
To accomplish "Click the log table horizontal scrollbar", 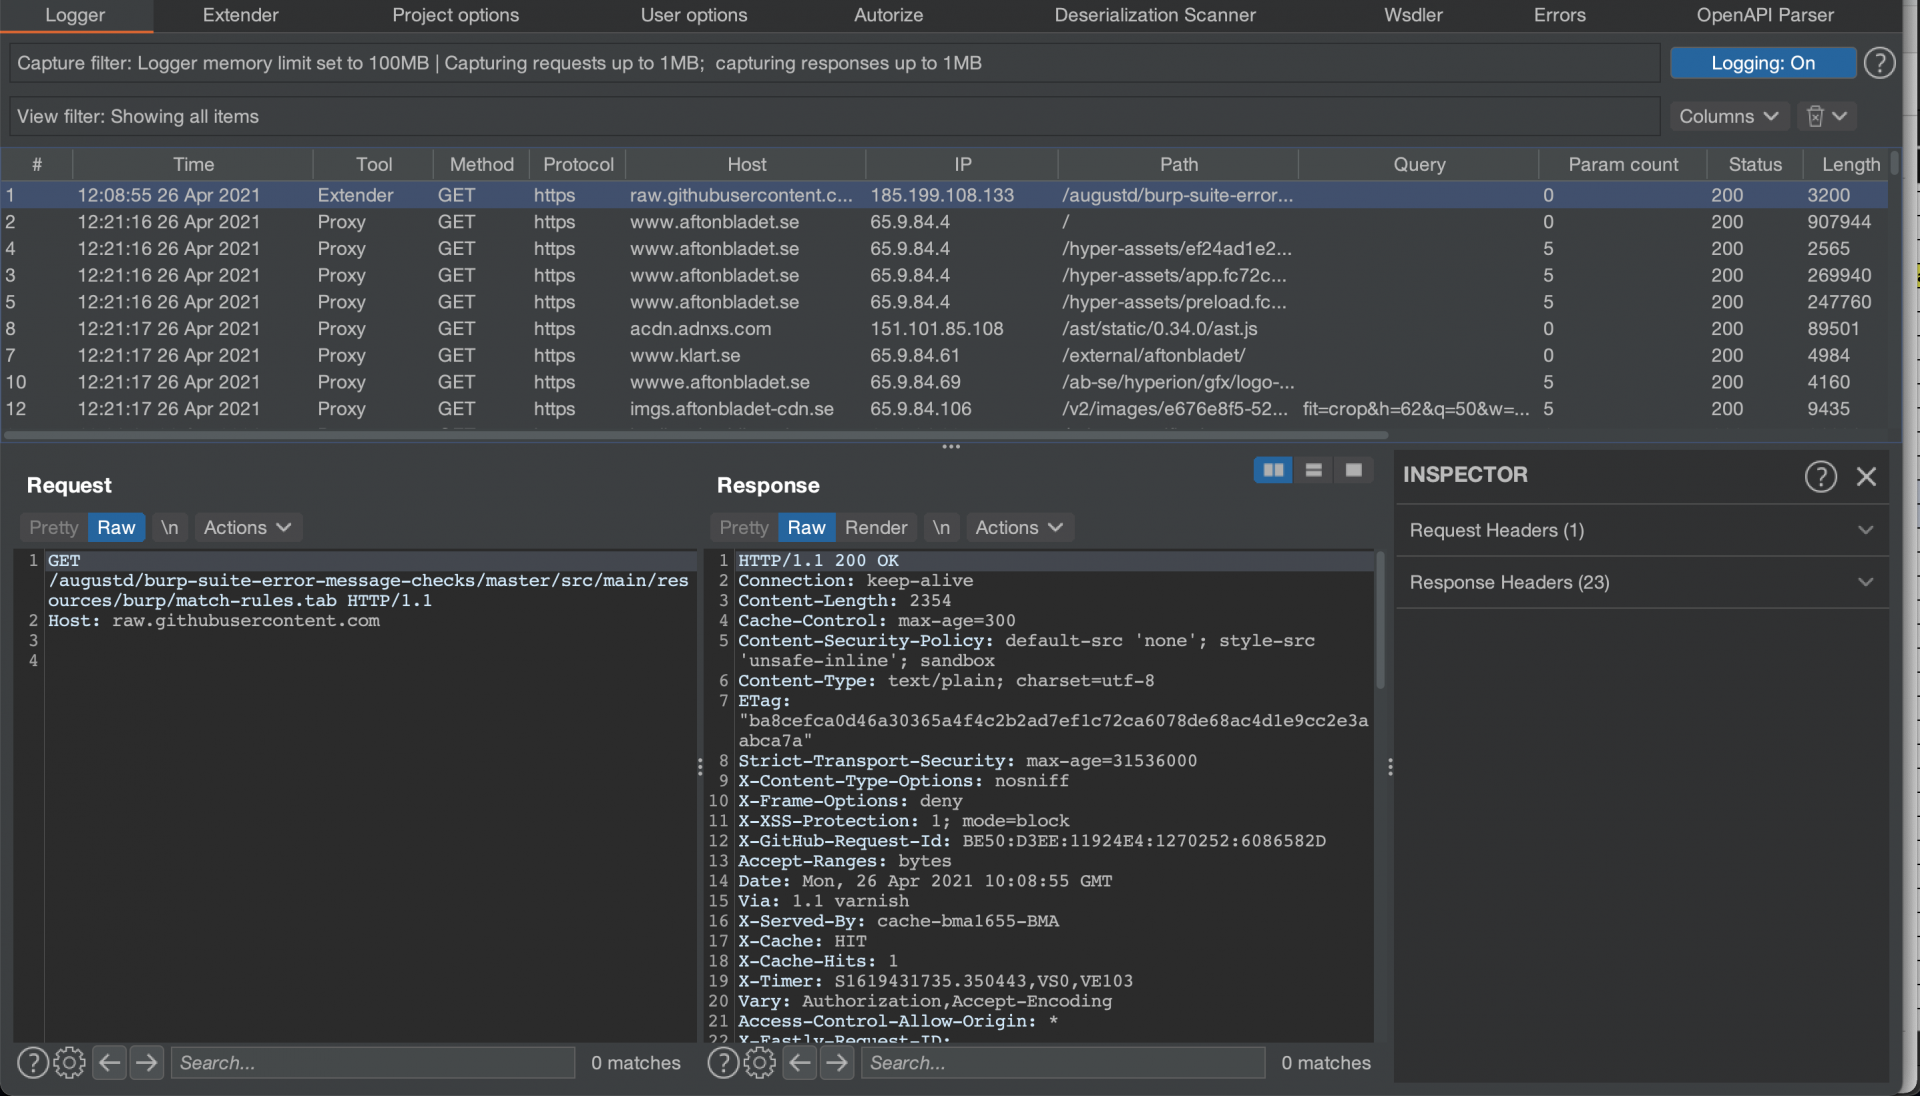I will click(x=696, y=435).
